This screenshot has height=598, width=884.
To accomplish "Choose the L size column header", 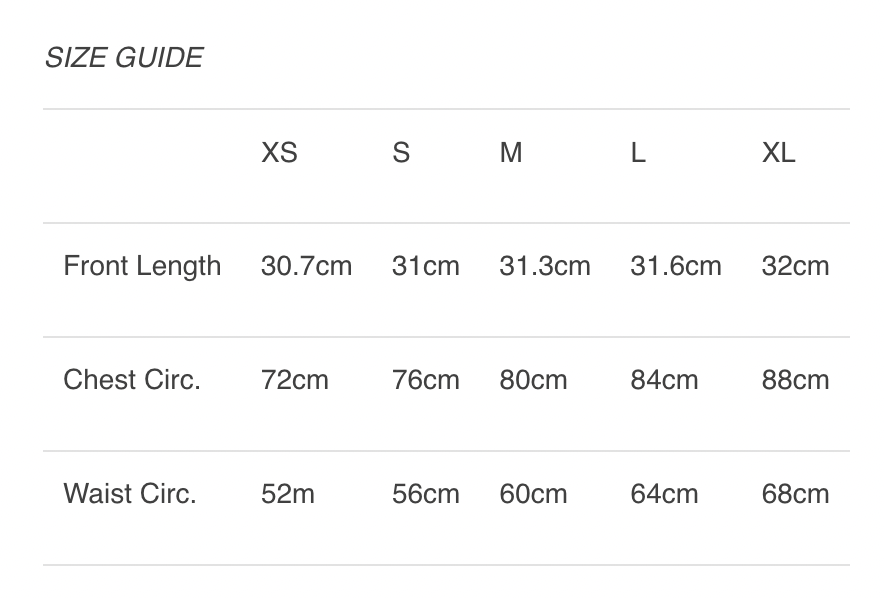I will (638, 153).
